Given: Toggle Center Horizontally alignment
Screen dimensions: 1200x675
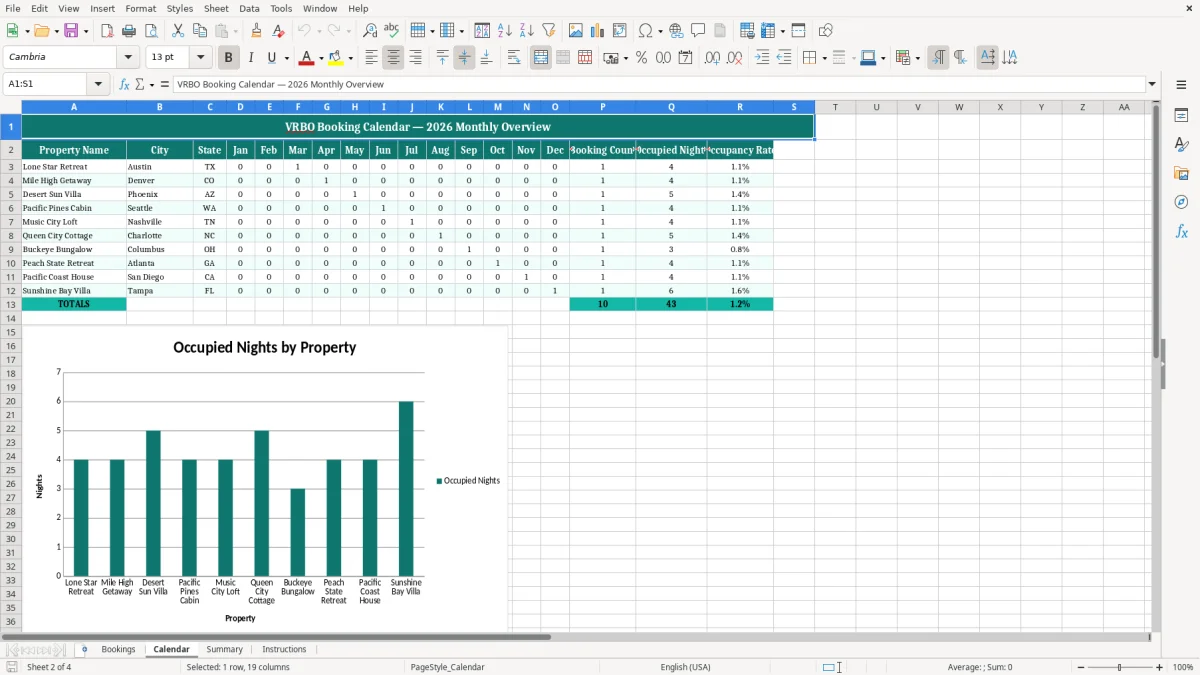Looking at the screenshot, I should tap(393, 58).
